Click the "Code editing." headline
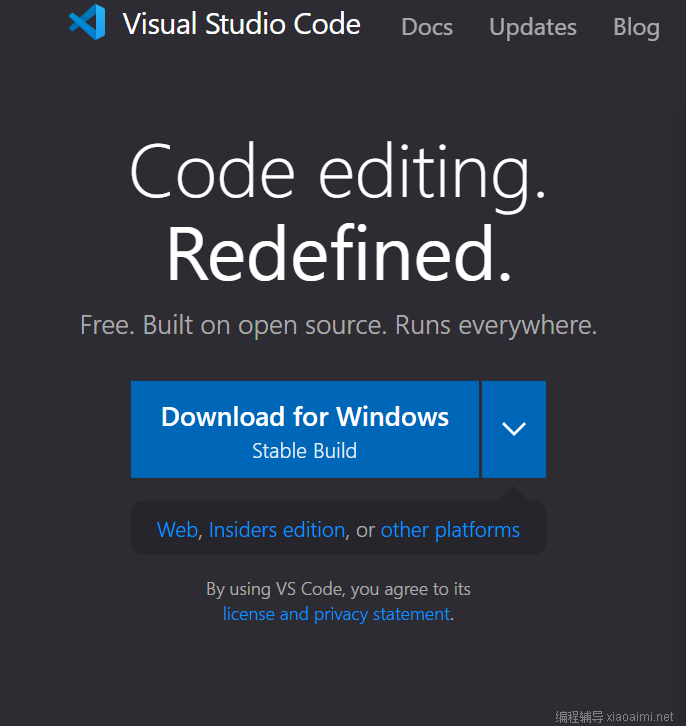Viewport: 686px width, 726px height. click(x=338, y=176)
